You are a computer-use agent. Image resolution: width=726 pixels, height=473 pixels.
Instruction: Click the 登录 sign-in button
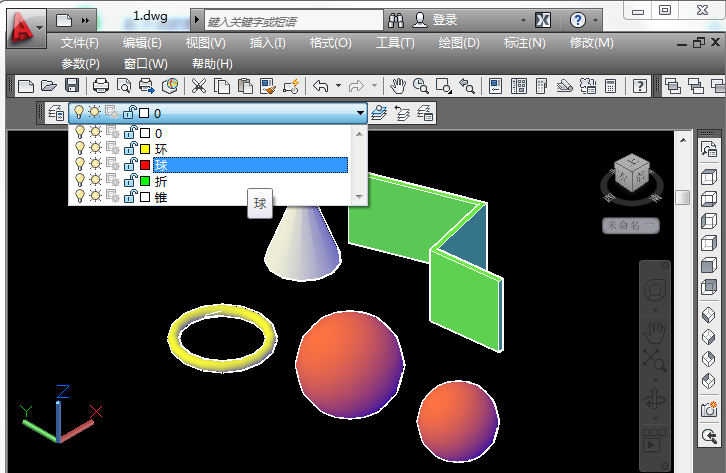(435, 20)
